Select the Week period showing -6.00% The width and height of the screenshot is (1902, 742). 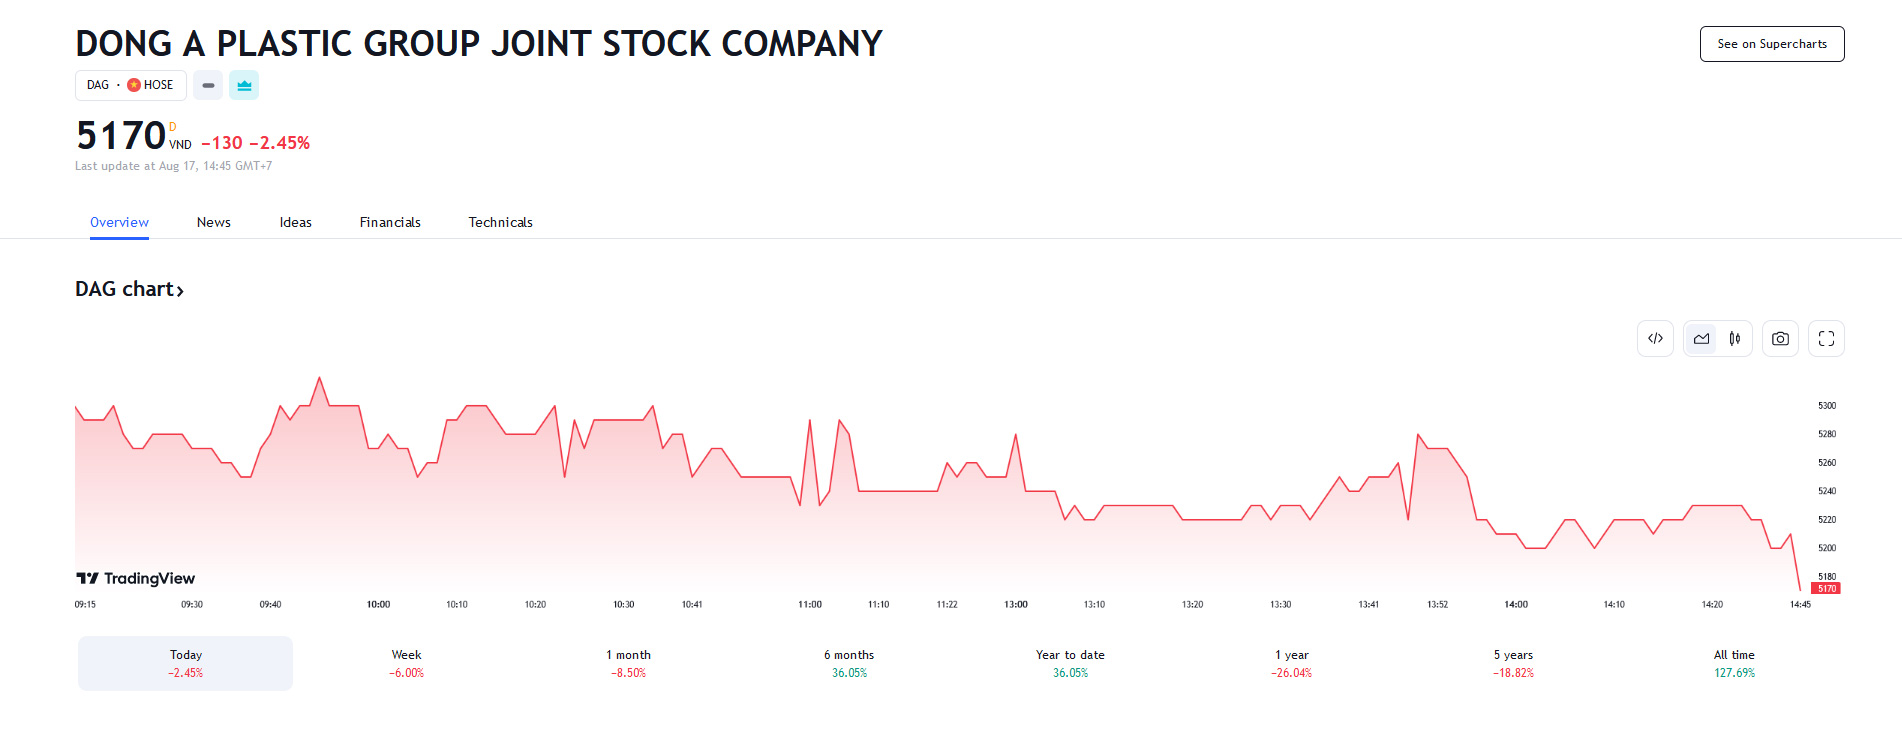[406, 662]
